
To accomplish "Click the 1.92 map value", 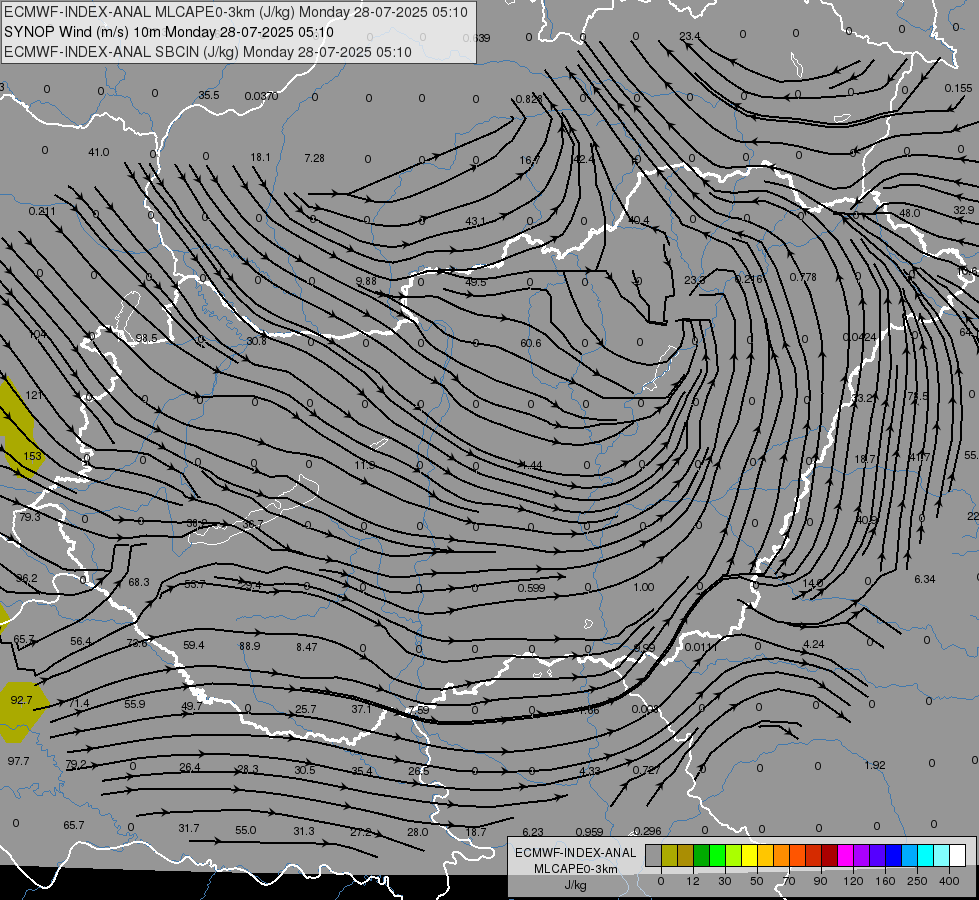I will pos(875,765).
